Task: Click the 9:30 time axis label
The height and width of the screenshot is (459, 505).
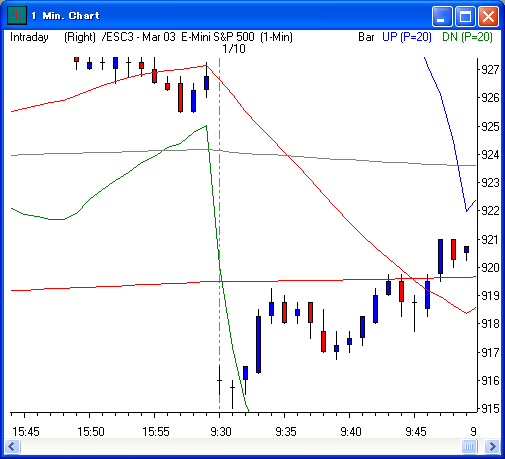Action: (221, 432)
